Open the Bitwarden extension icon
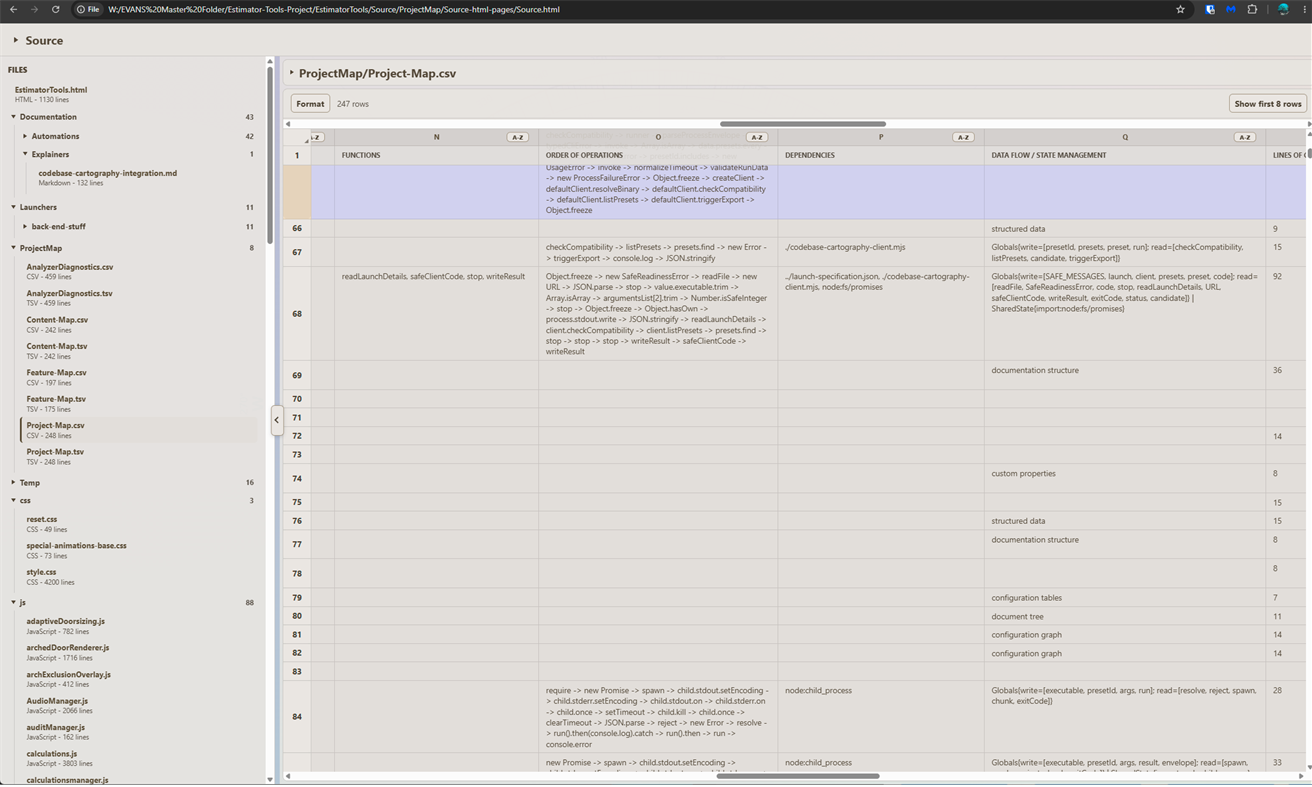The height and width of the screenshot is (787, 1312). point(1210,9)
